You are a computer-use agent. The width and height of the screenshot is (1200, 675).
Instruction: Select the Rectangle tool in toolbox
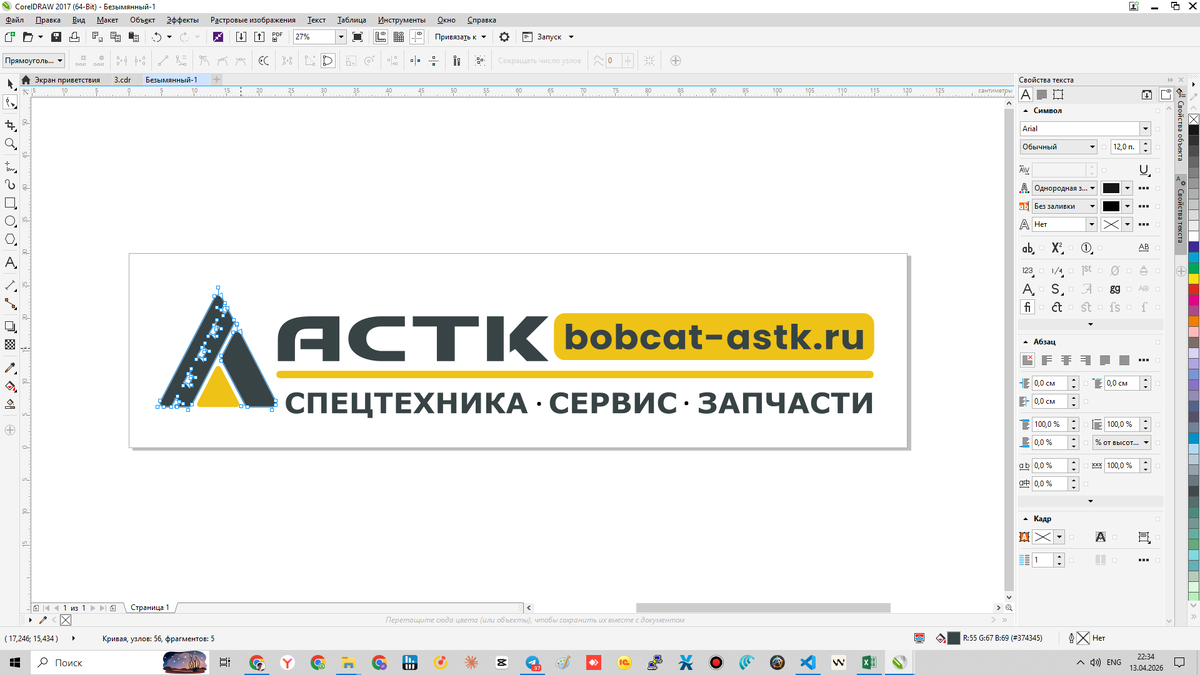[x=10, y=203]
